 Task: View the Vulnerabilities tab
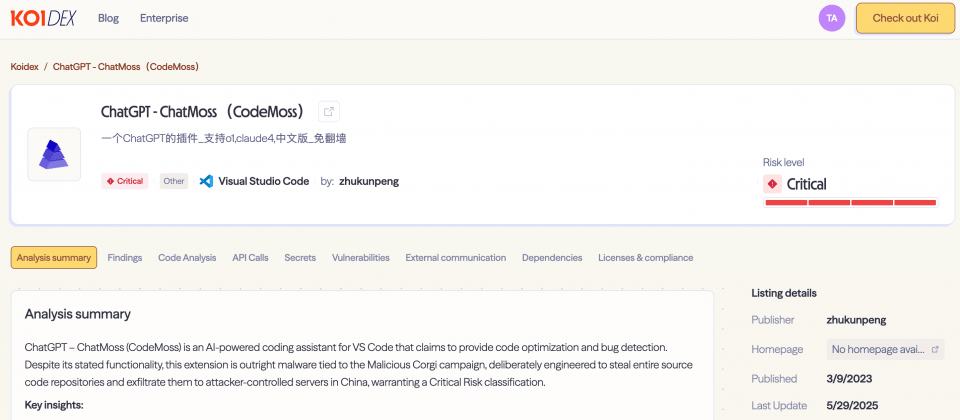(360, 257)
